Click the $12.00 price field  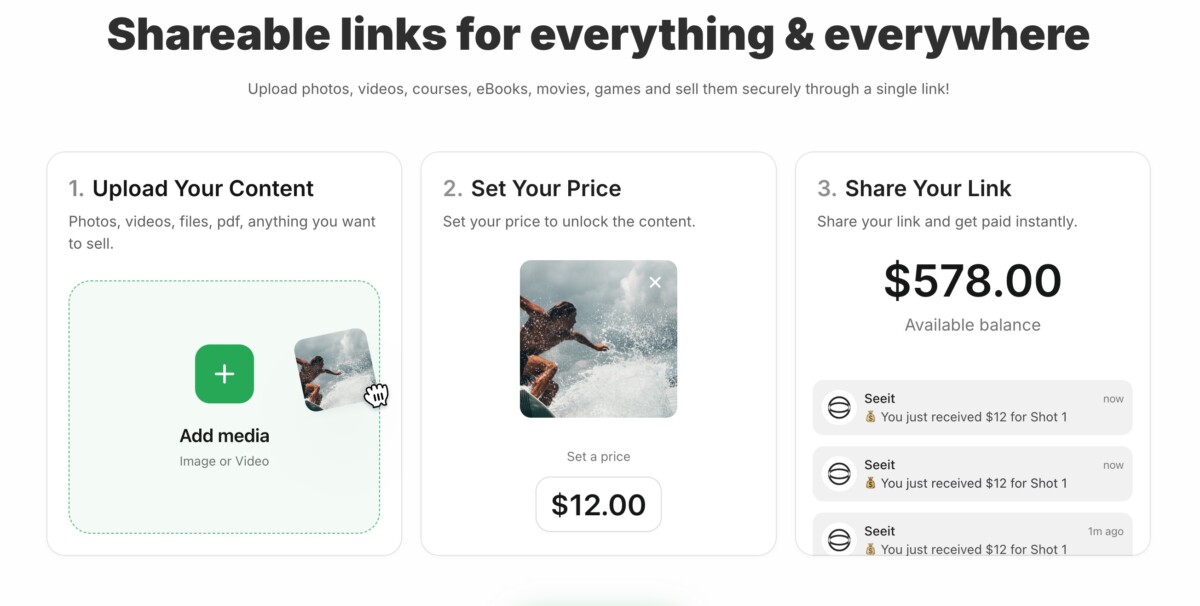[x=598, y=504]
